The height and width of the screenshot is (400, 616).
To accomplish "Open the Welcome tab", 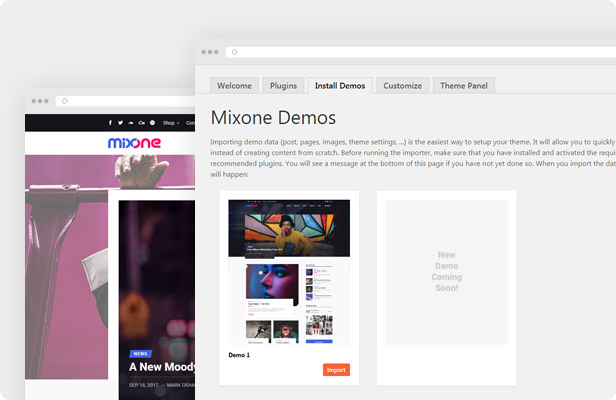I will [x=234, y=86].
